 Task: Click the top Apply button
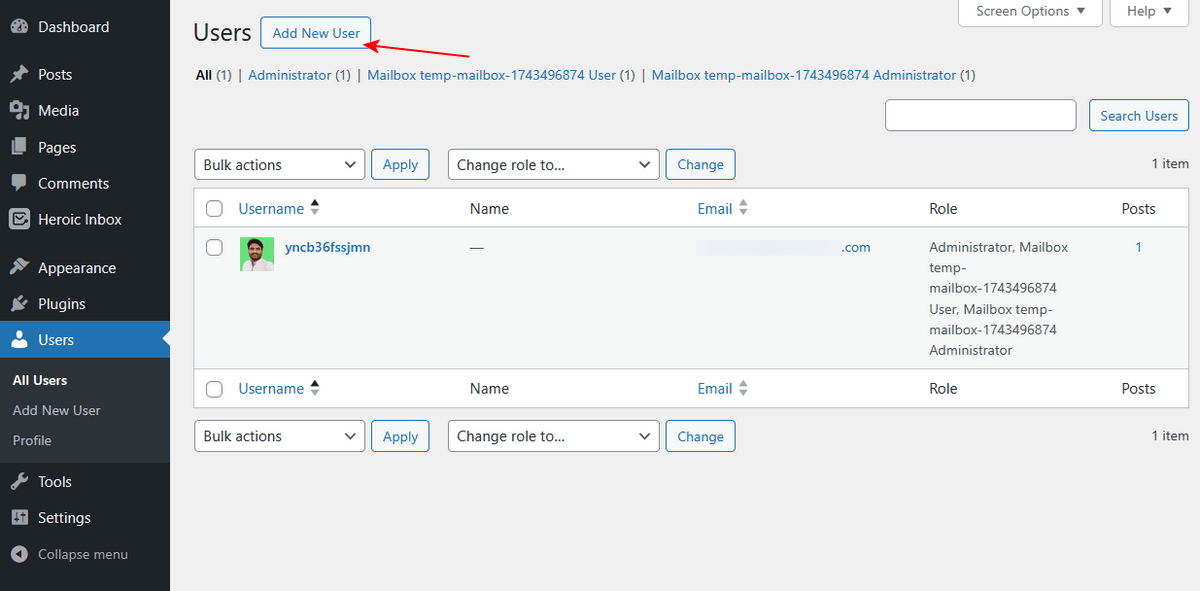[400, 165]
